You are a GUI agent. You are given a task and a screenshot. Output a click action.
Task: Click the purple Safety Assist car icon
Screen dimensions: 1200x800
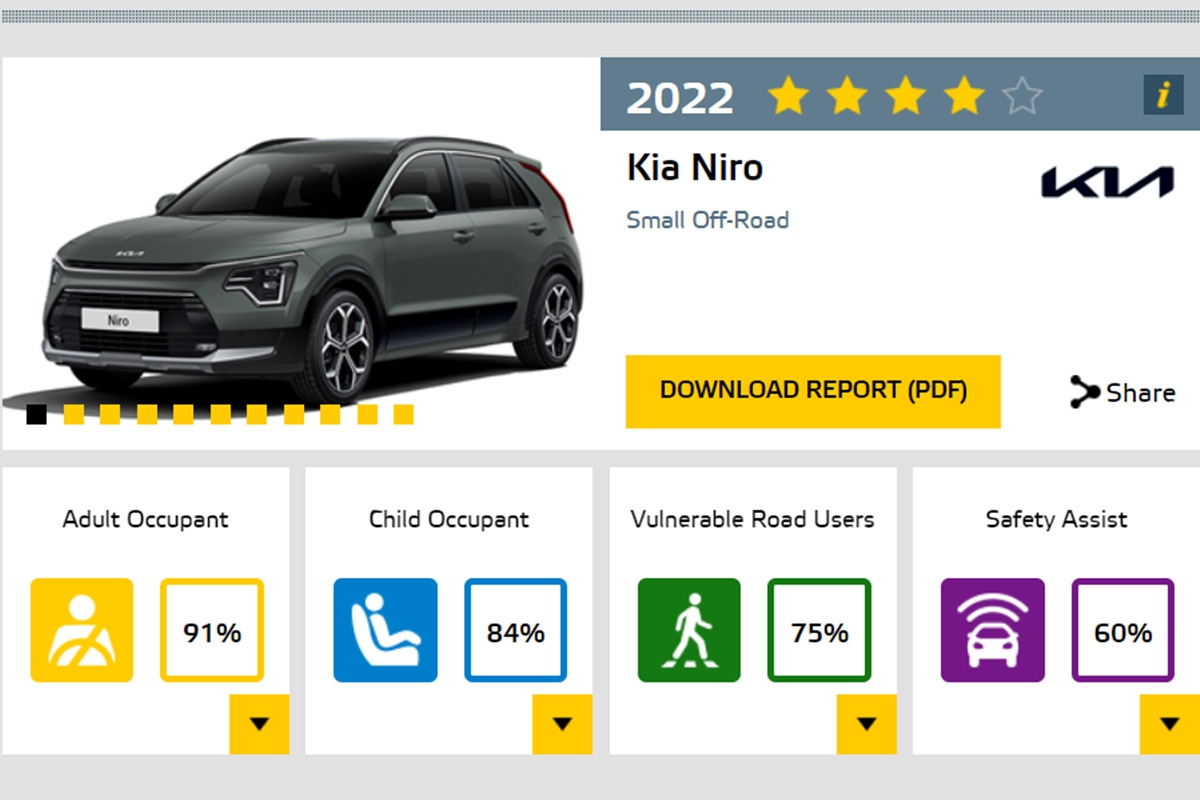click(x=992, y=630)
